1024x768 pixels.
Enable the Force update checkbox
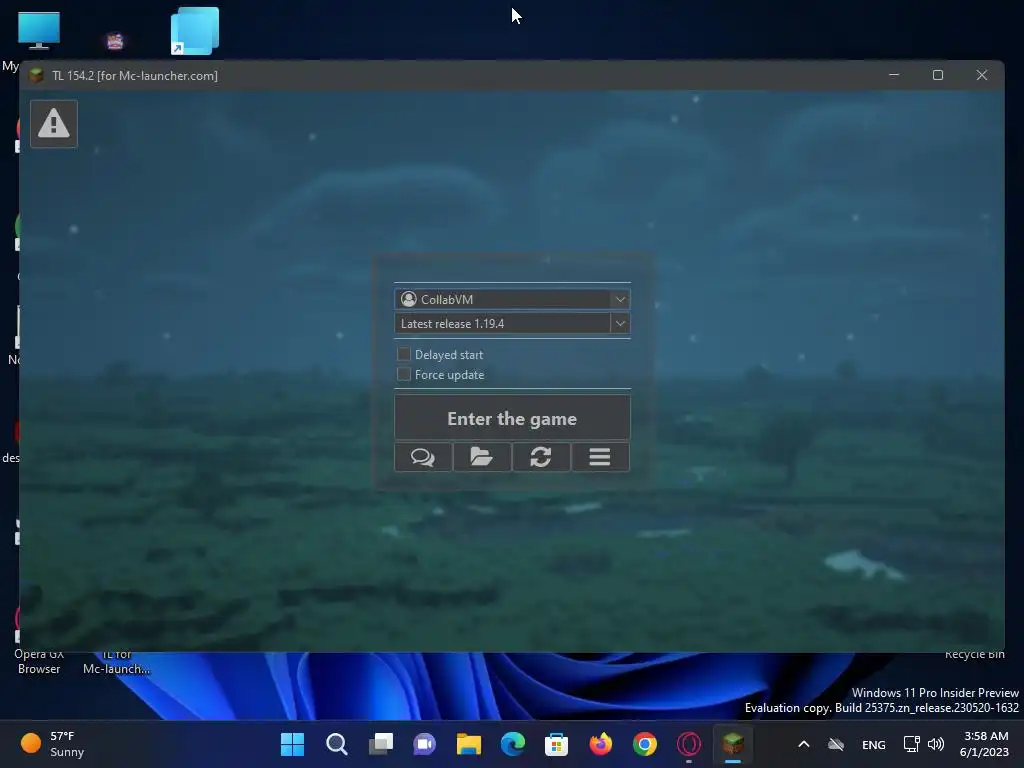pos(404,374)
